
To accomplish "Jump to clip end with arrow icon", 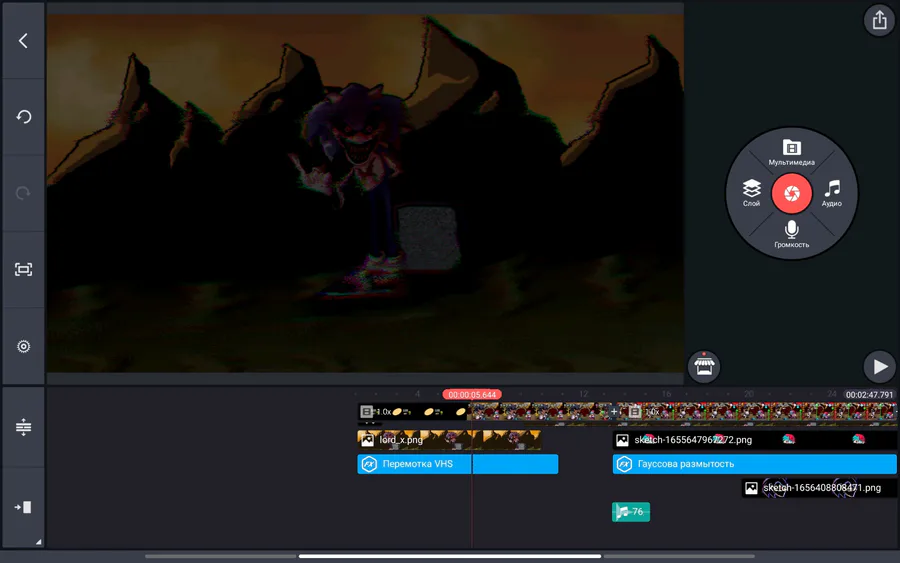I will coord(23,507).
